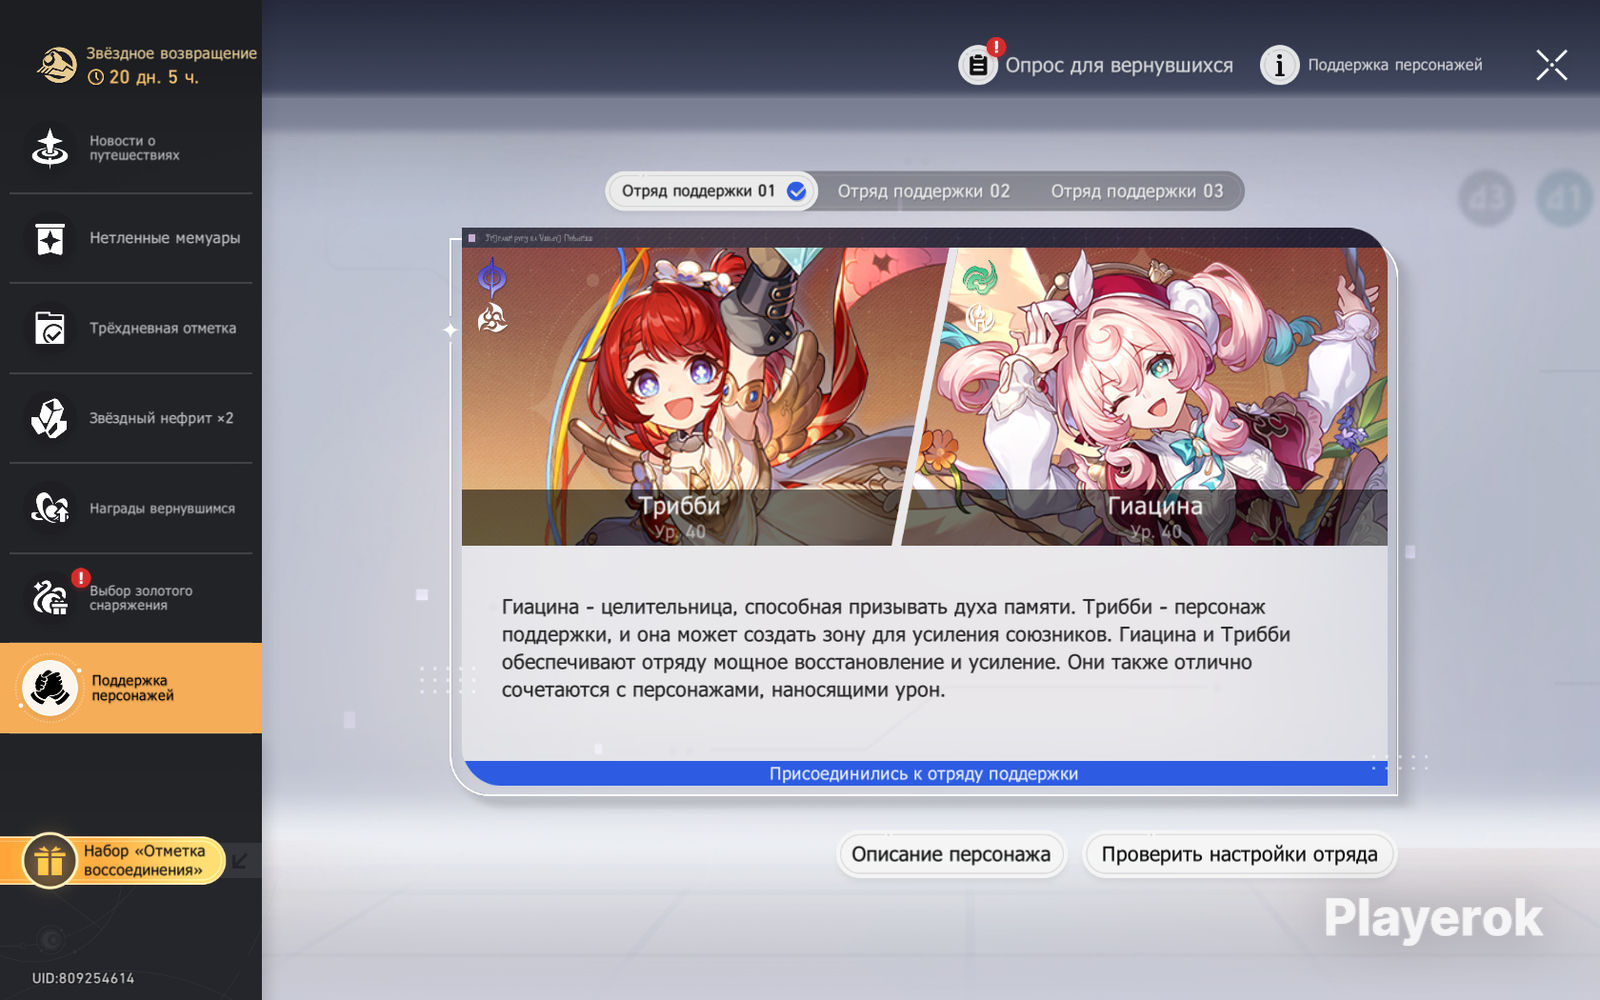Image resolution: width=1600 pixels, height=1000 pixels.
Task: Select the Нетленные мемуары star icon
Action: point(50,239)
